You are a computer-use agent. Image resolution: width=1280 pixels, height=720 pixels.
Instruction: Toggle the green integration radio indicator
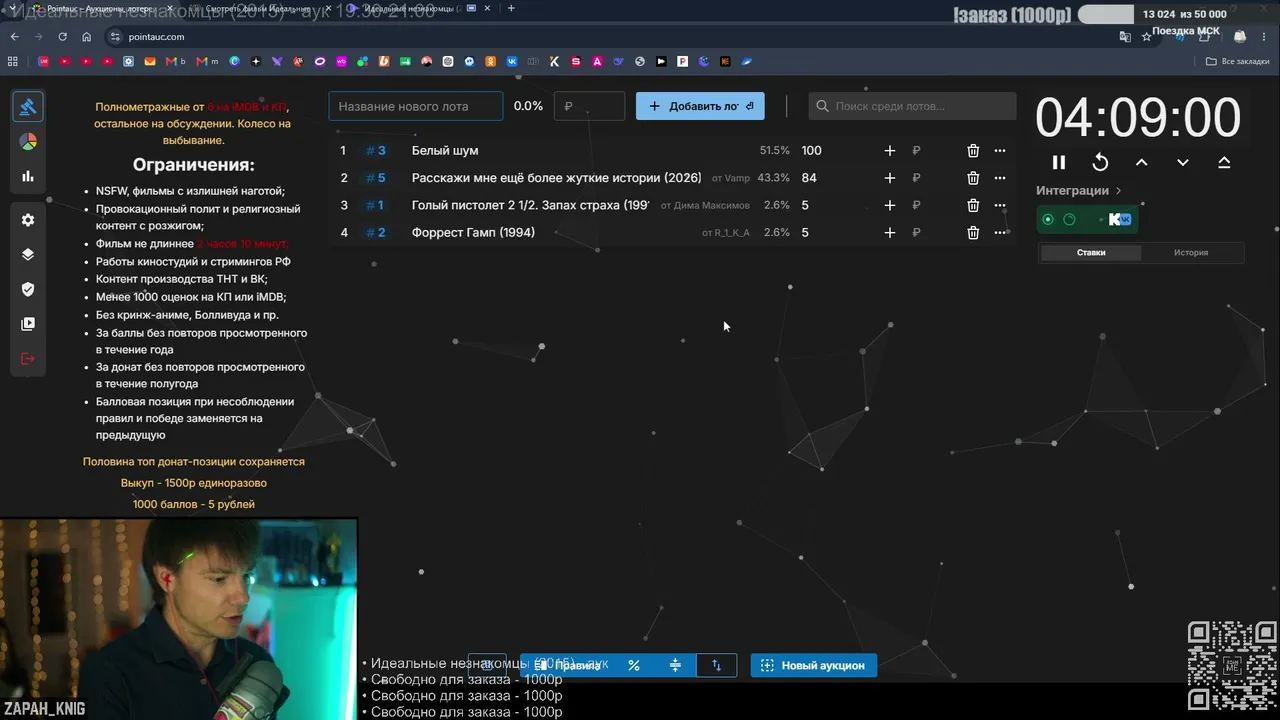pos(1048,220)
